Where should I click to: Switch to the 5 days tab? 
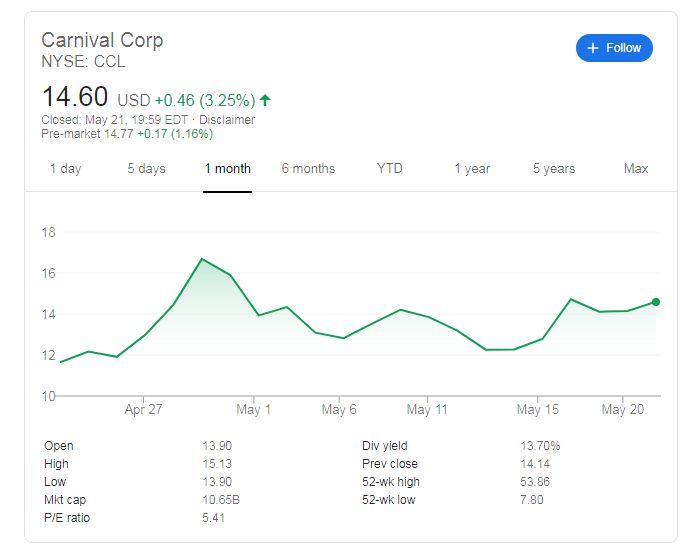pos(146,168)
